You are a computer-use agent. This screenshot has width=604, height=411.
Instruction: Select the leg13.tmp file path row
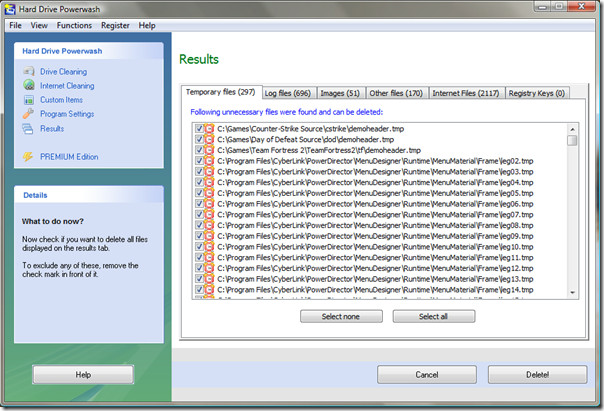375,279
